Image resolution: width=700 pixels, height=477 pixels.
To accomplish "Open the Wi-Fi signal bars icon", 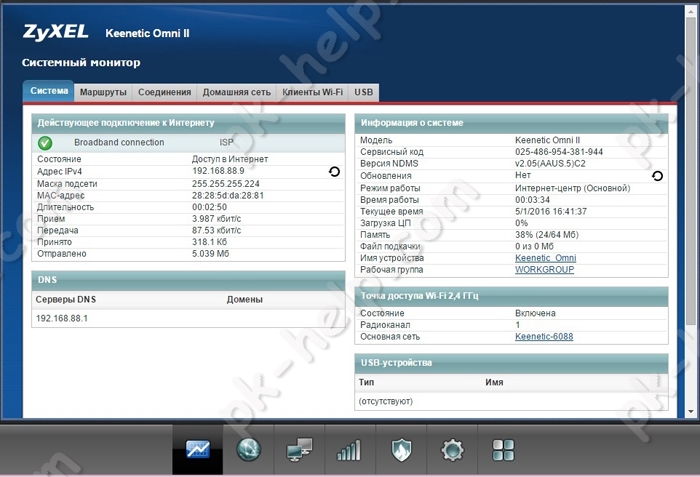I will [x=350, y=449].
